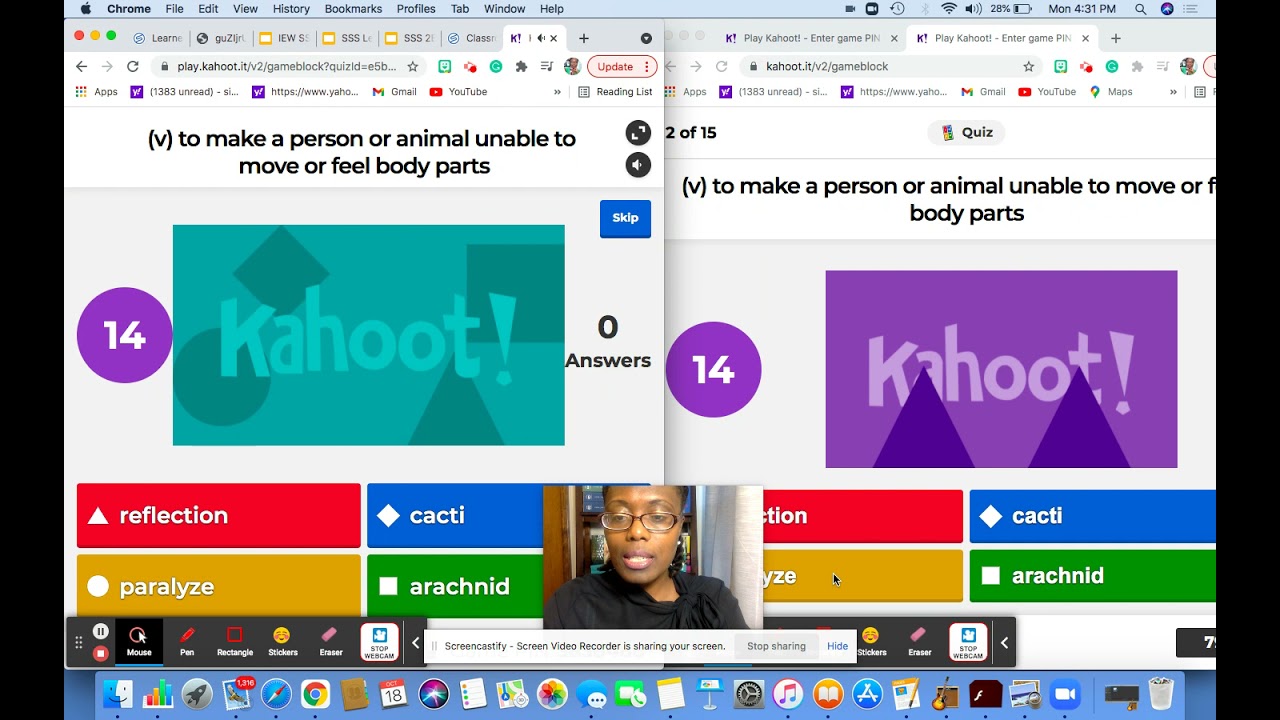This screenshot has height=720, width=1280.
Task: Open Zoom from the Dock
Action: coord(1065,694)
